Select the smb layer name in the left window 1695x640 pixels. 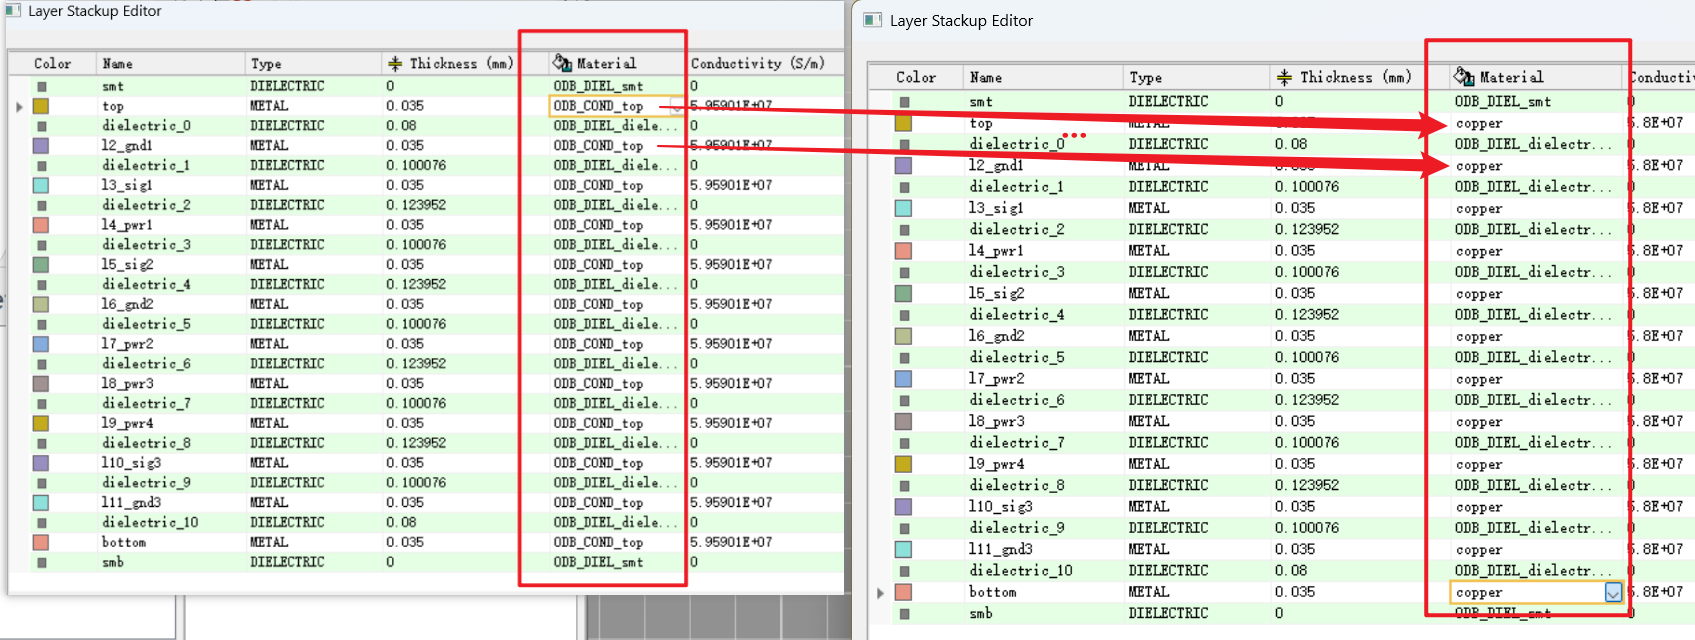(112, 562)
